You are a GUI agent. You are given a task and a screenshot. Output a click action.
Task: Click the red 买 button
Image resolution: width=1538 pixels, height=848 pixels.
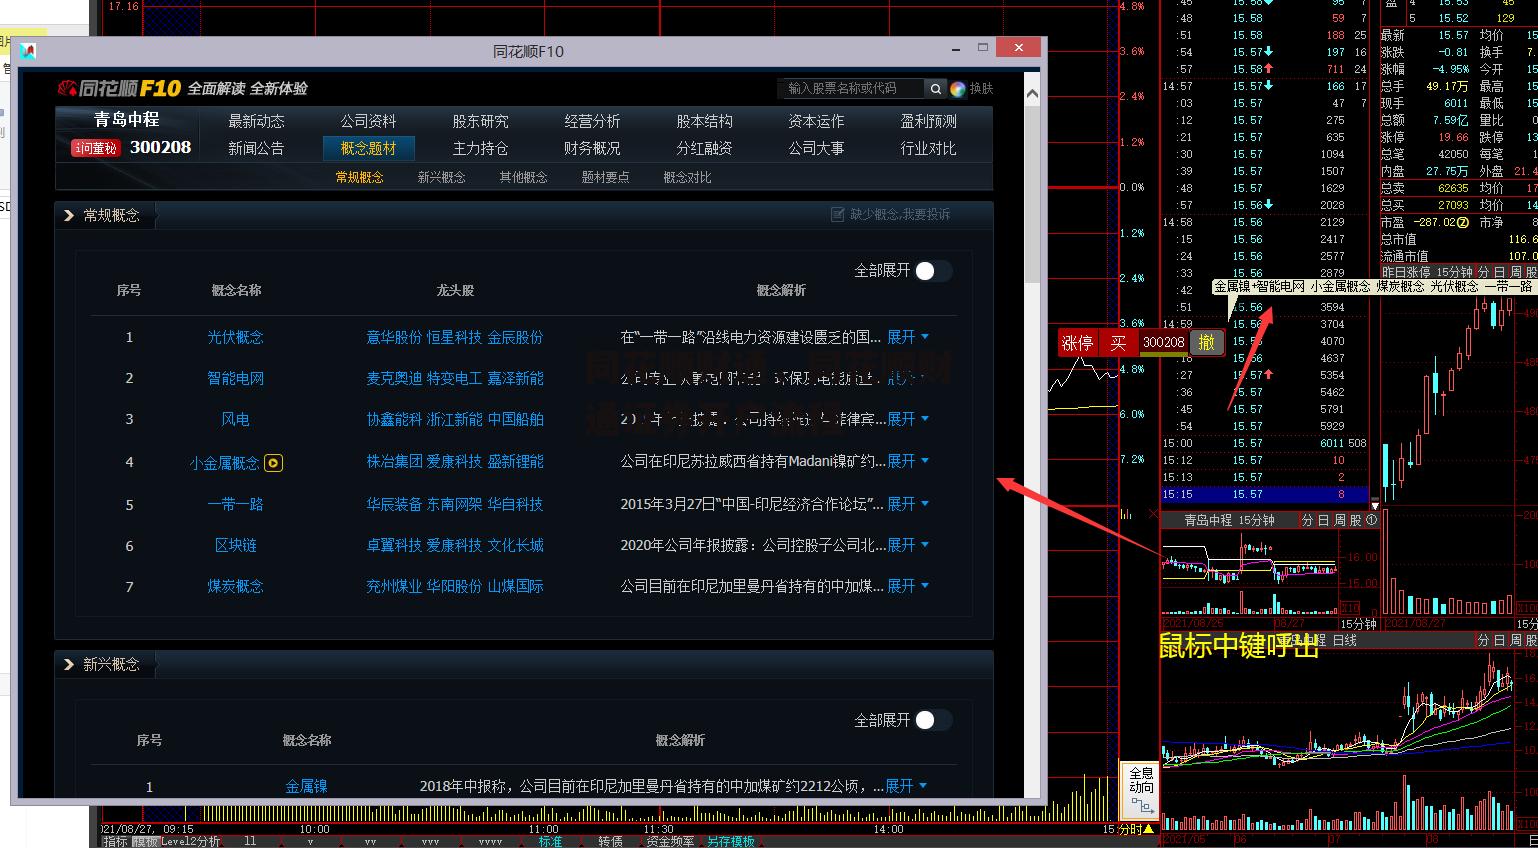click(x=1118, y=343)
